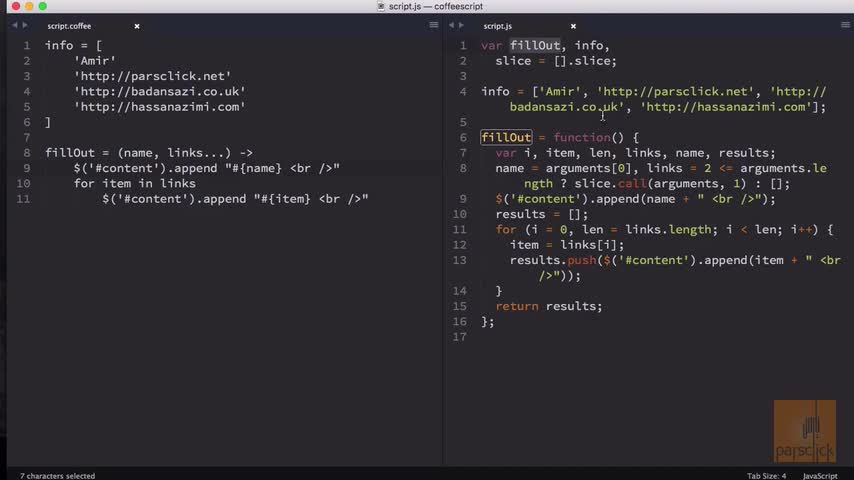Click 'return results;' line
The image size is (854, 480).
[549, 306]
